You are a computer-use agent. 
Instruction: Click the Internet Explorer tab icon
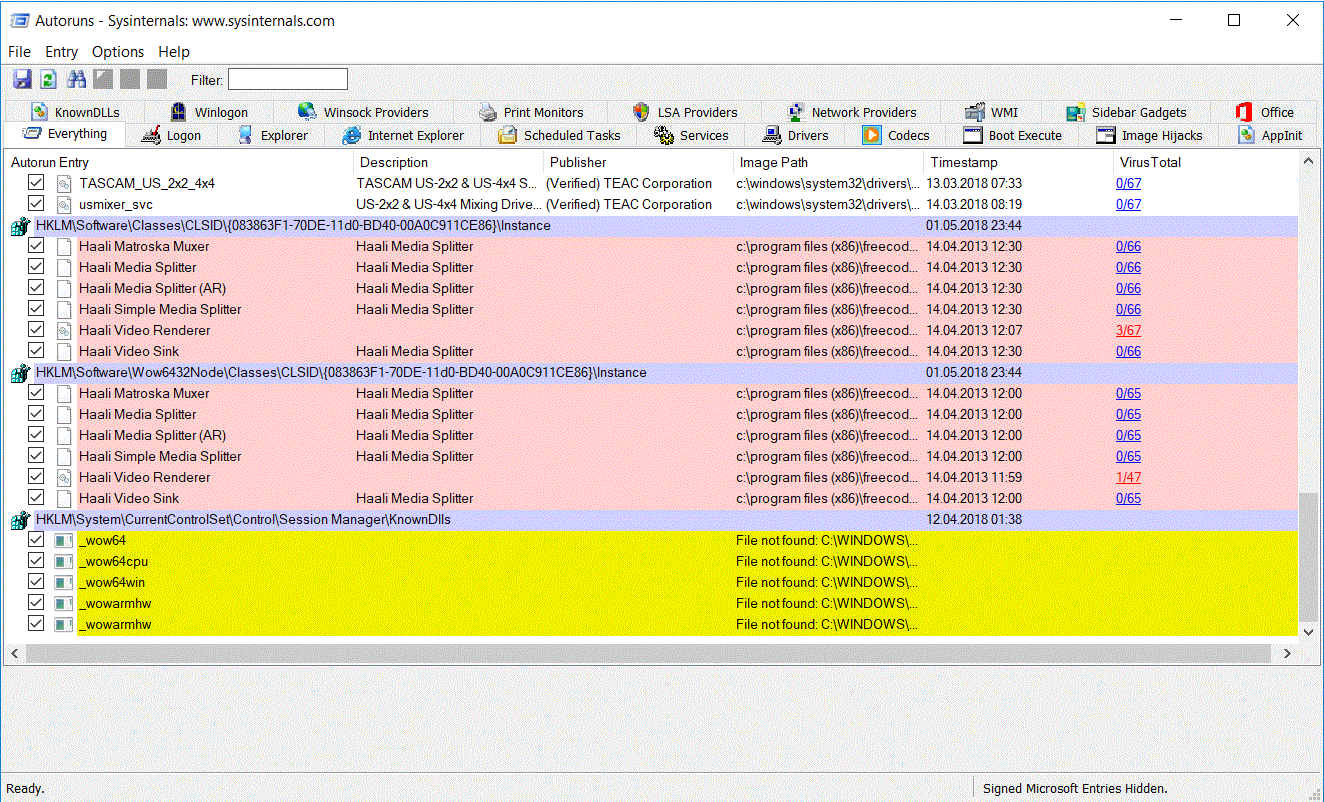(x=351, y=135)
